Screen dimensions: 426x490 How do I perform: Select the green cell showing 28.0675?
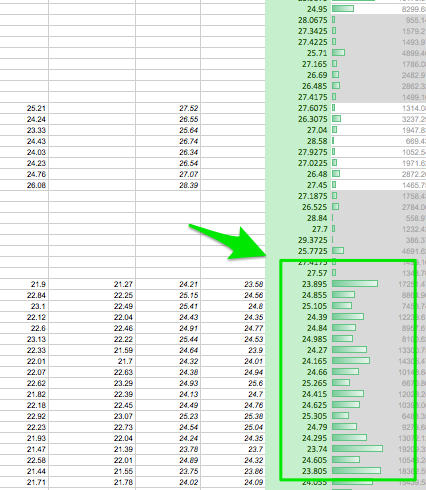[298, 20]
